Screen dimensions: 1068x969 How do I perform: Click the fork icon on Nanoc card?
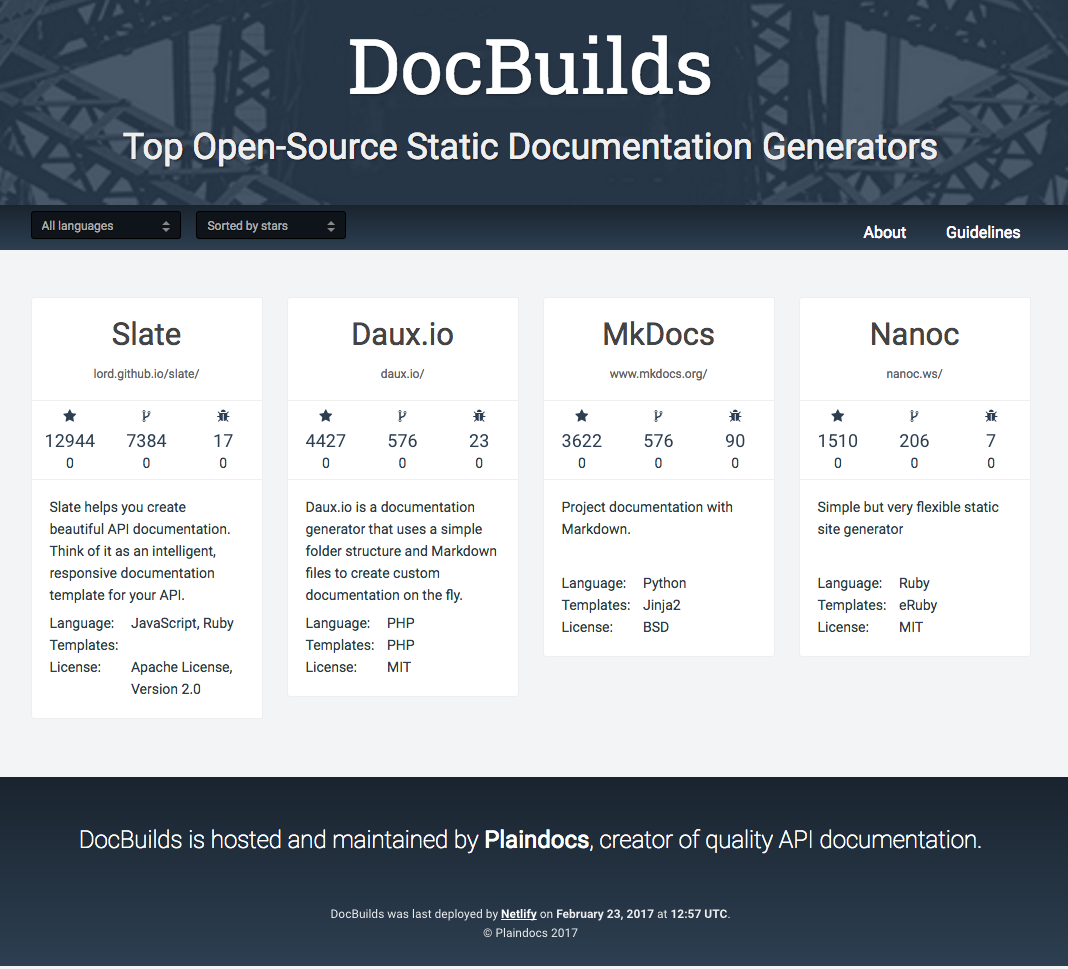click(x=914, y=415)
